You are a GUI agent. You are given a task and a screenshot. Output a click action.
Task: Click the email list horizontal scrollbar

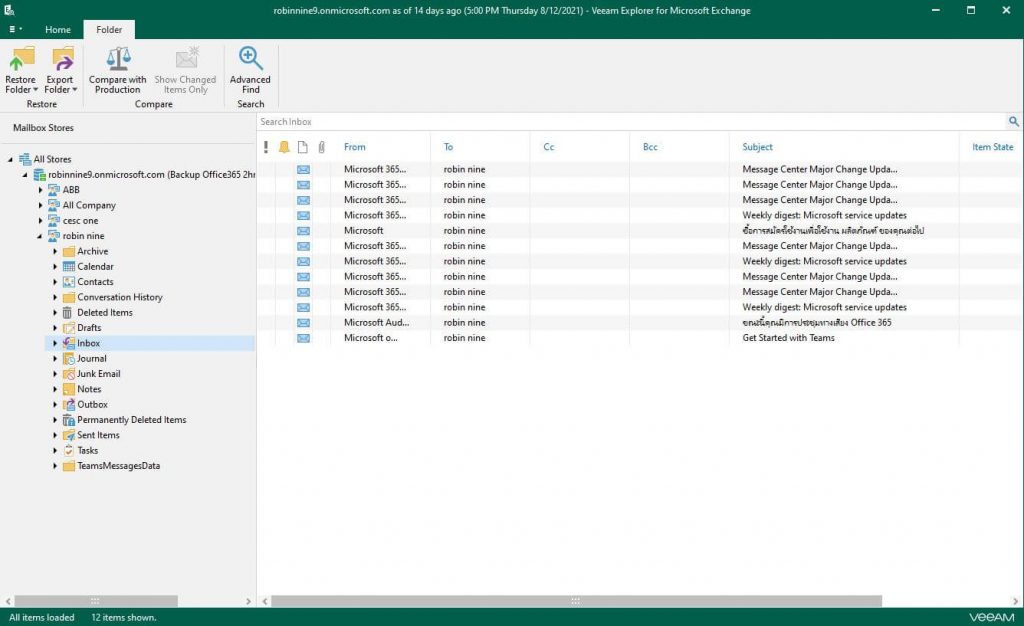point(576,601)
